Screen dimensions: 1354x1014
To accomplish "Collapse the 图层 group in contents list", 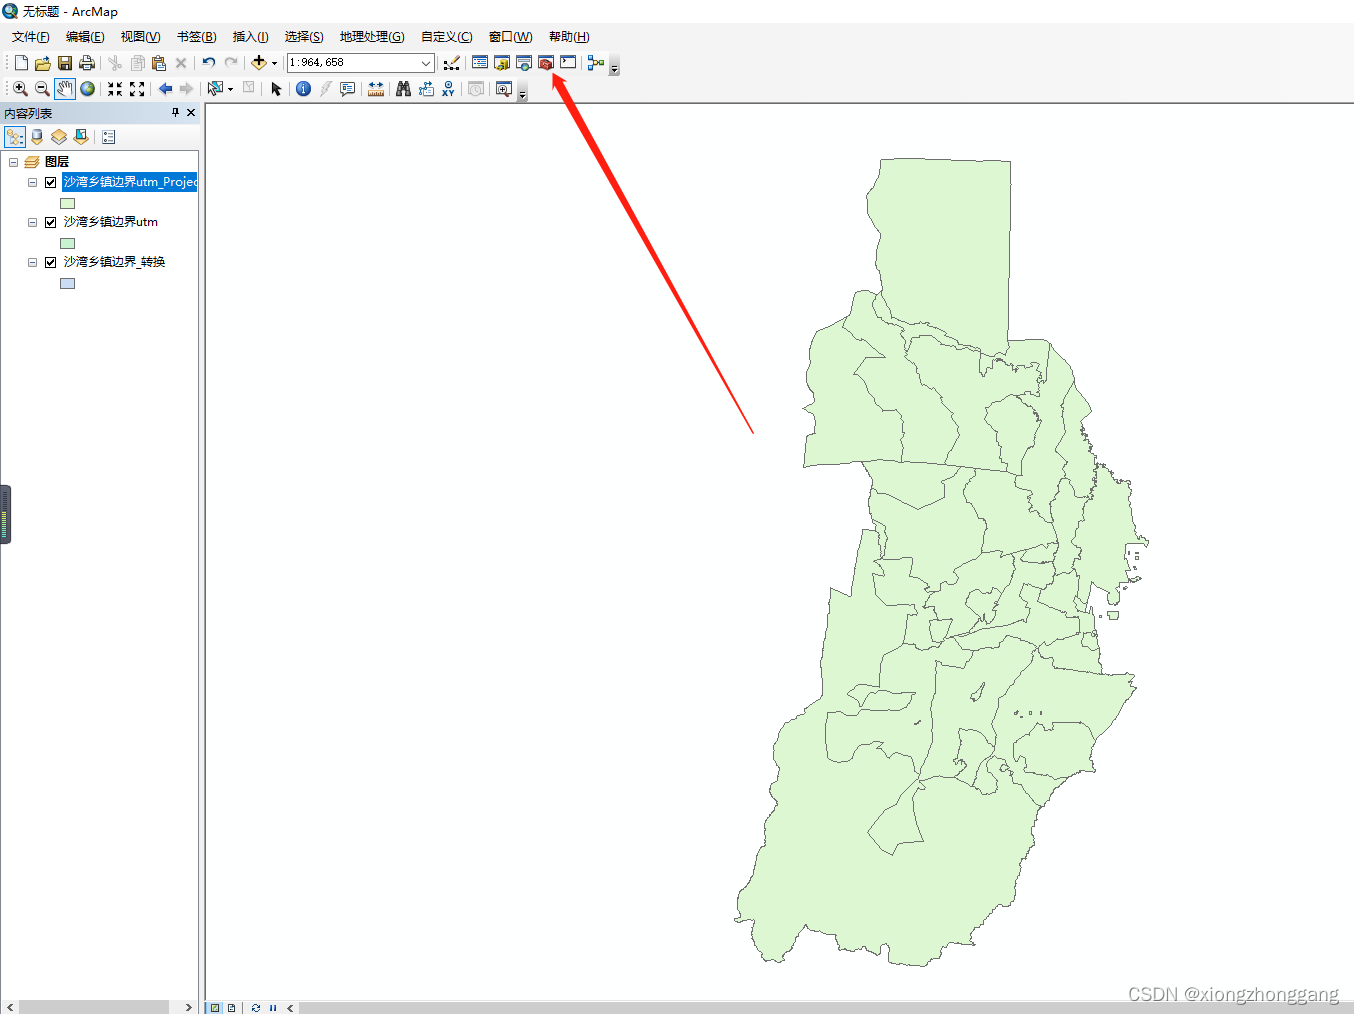I will pyautogui.click(x=14, y=161).
